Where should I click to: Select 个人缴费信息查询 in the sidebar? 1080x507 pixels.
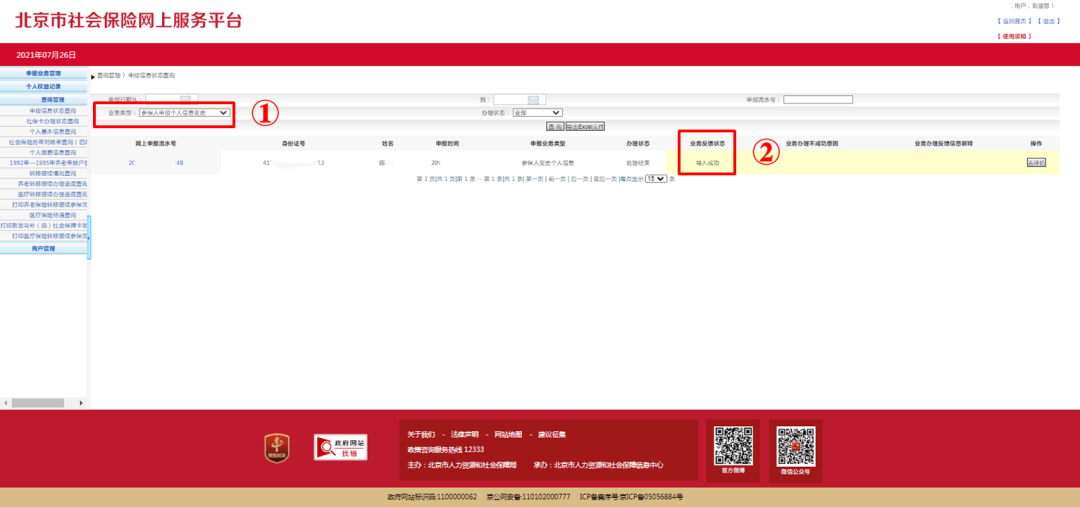(x=53, y=152)
